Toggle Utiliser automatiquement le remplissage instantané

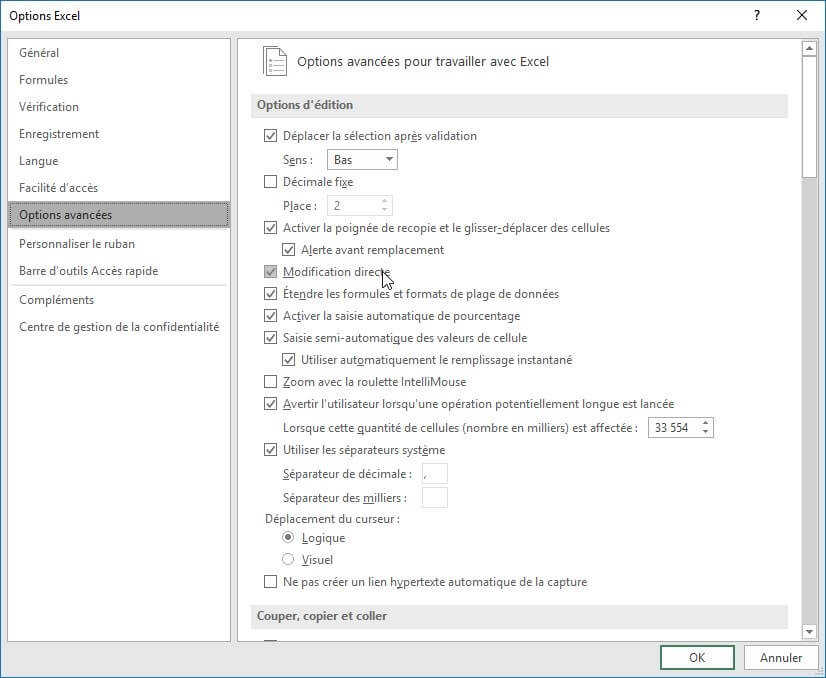click(288, 360)
